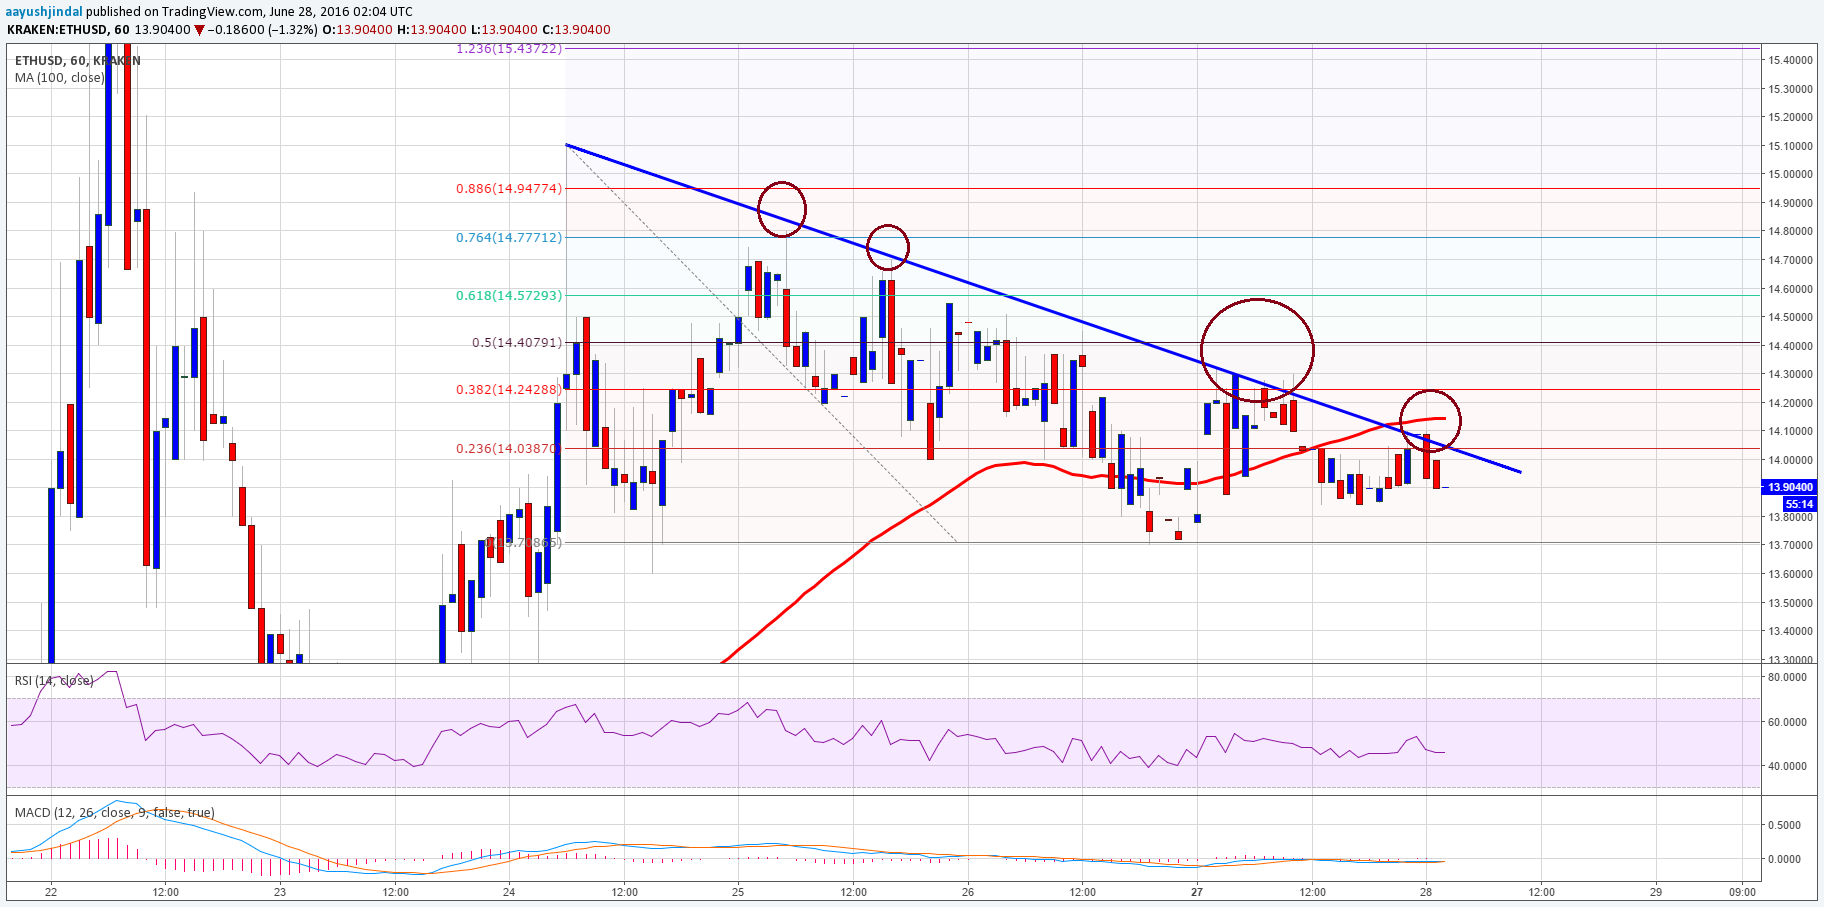Click the 0.764(14.77712) Fibonacci level label
The image size is (1824, 907).
pyautogui.click(x=509, y=237)
